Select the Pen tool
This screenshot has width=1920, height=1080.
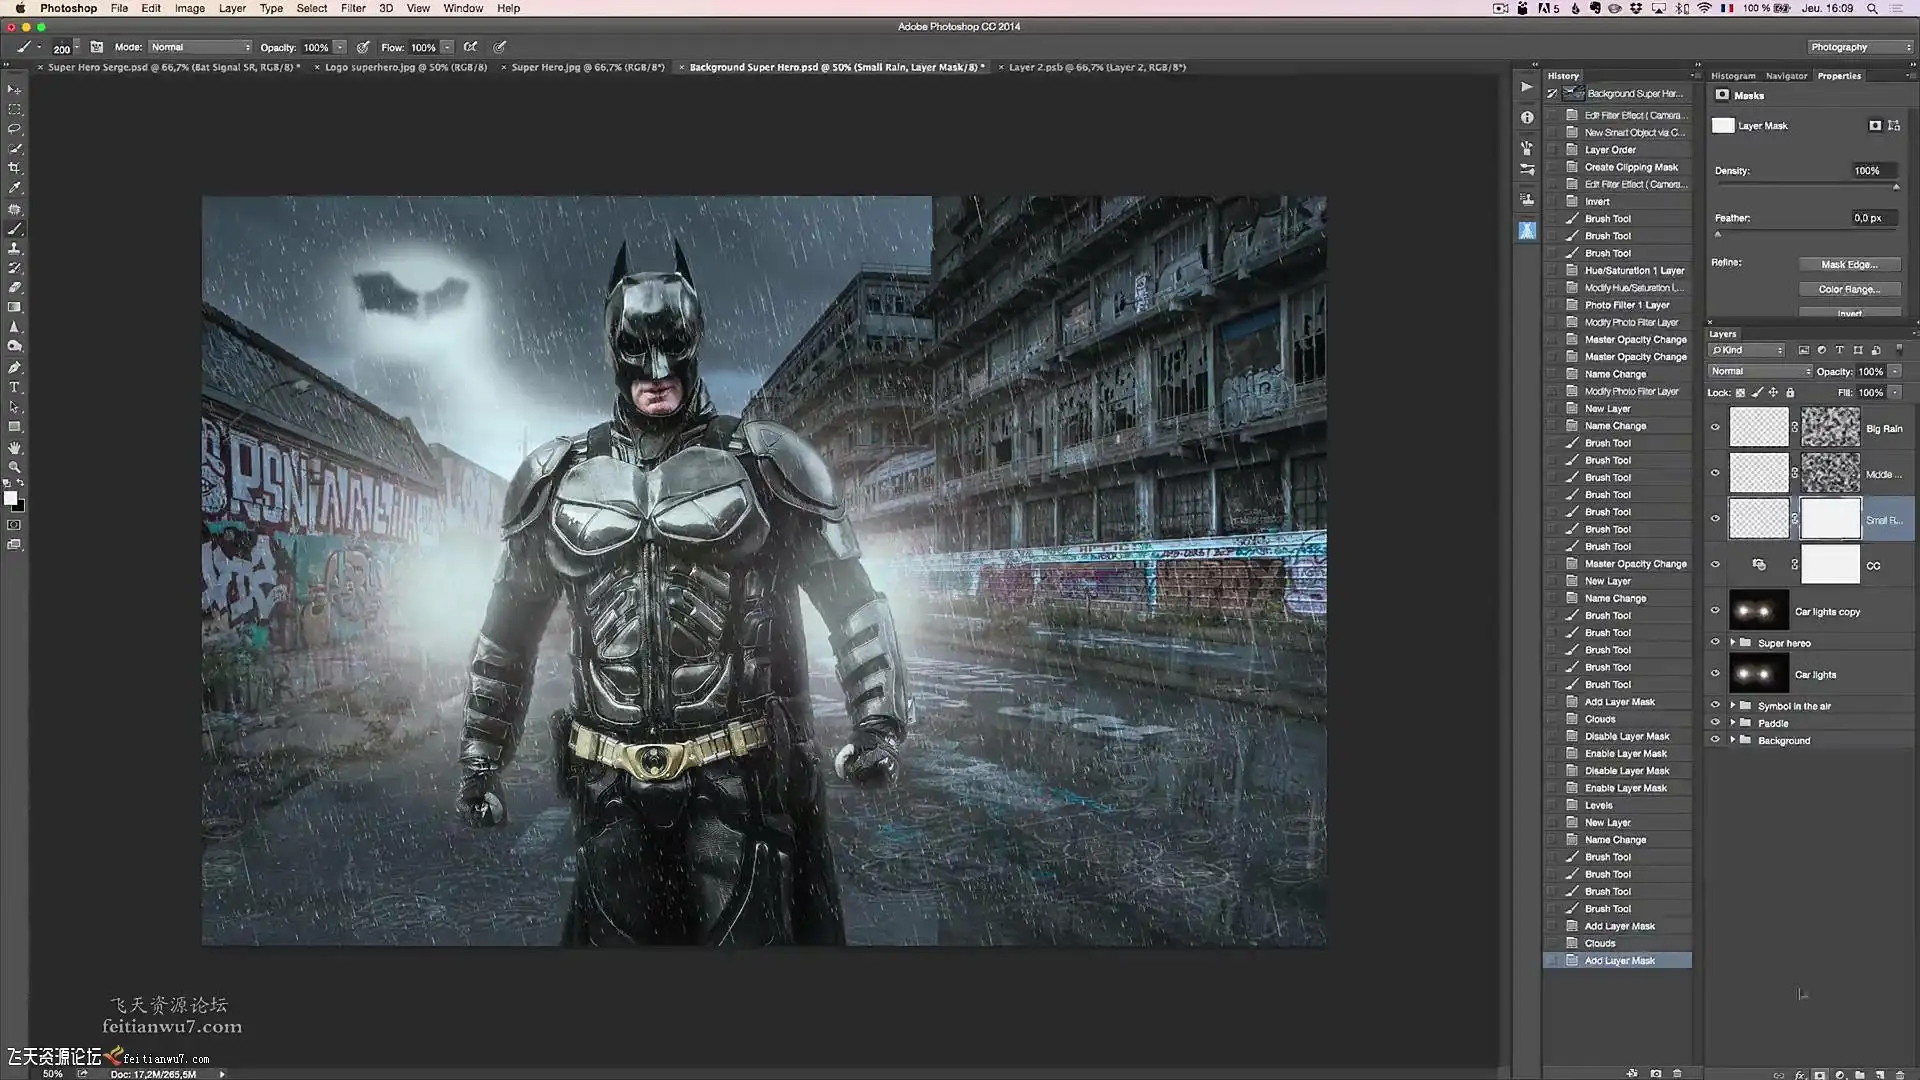(14, 367)
